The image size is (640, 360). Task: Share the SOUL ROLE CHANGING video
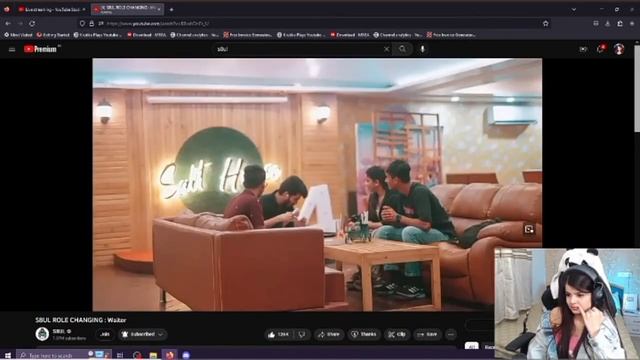pyautogui.click(x=329, y=334)
